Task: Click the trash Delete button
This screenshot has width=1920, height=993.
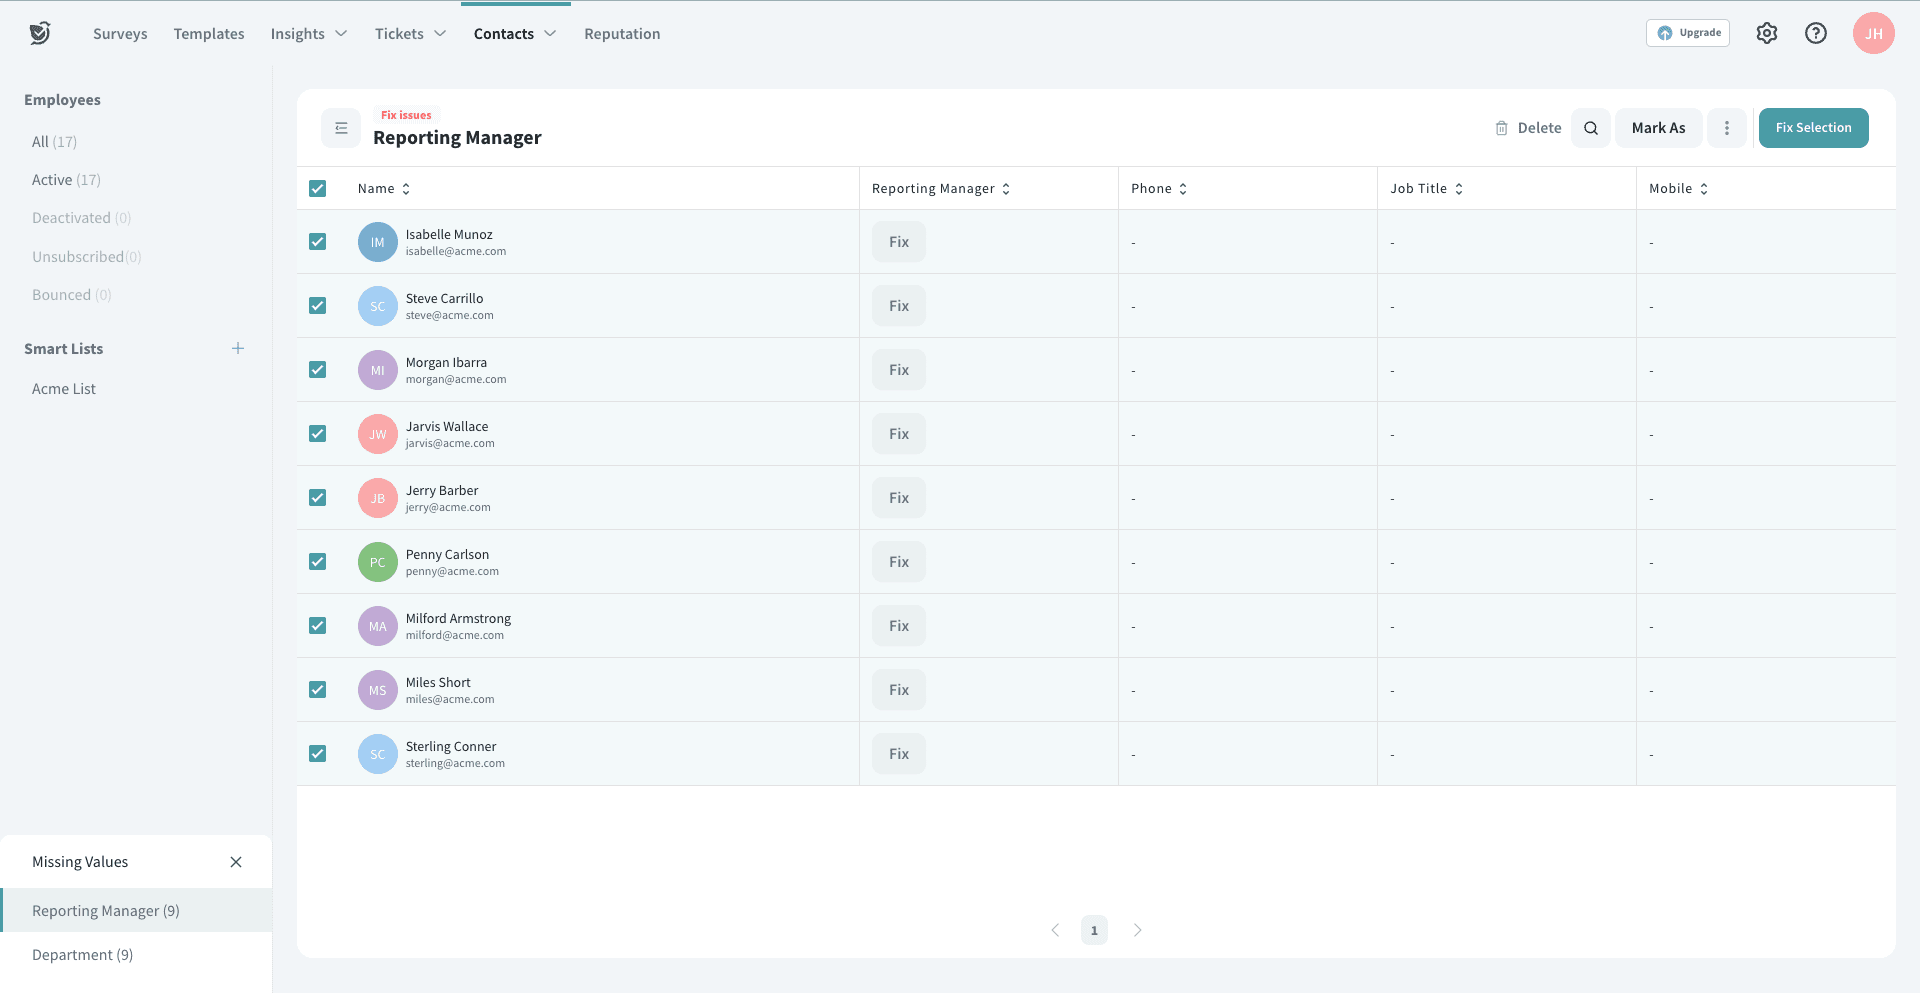Action: coord(1528,128)
